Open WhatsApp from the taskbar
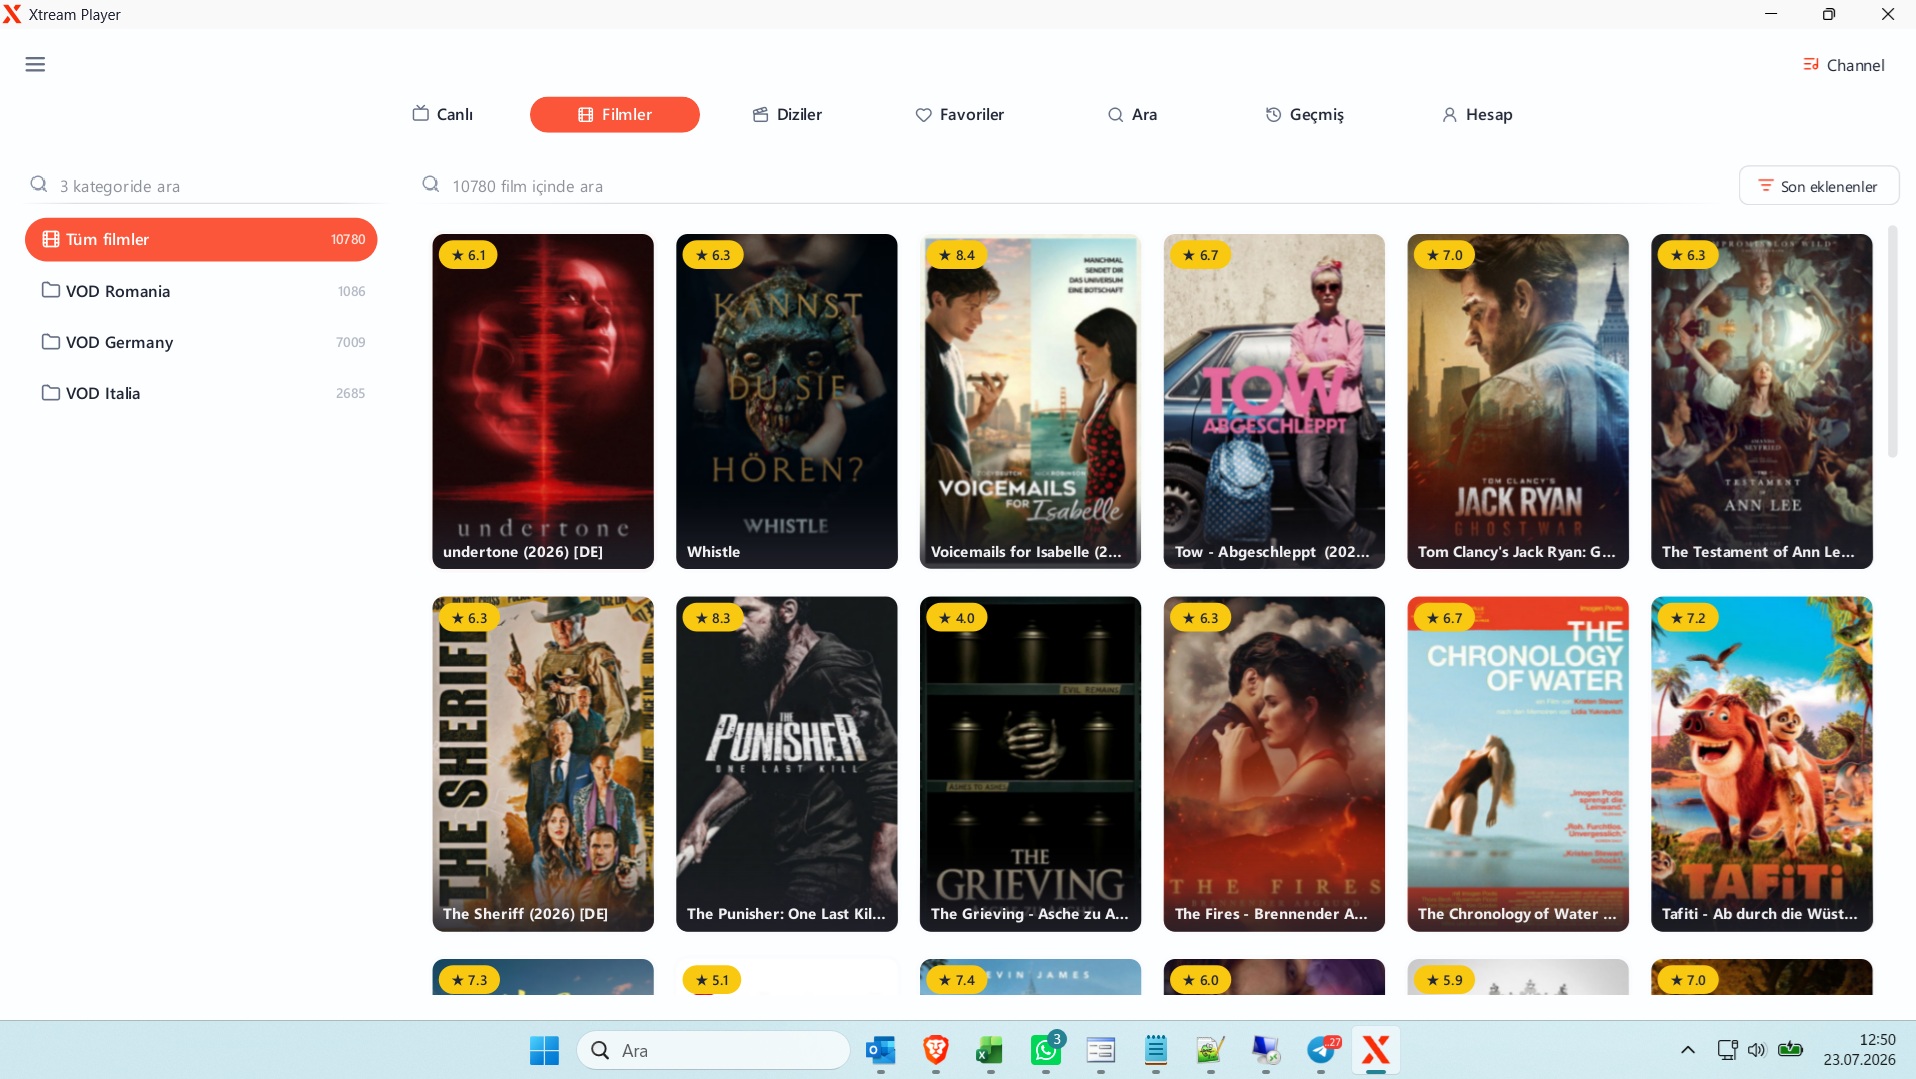 1046,1050
